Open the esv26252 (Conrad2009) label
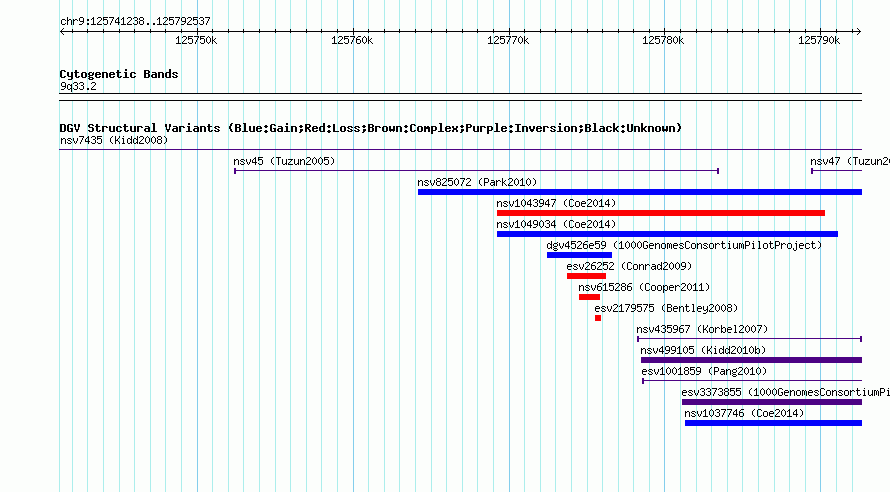 629,266
